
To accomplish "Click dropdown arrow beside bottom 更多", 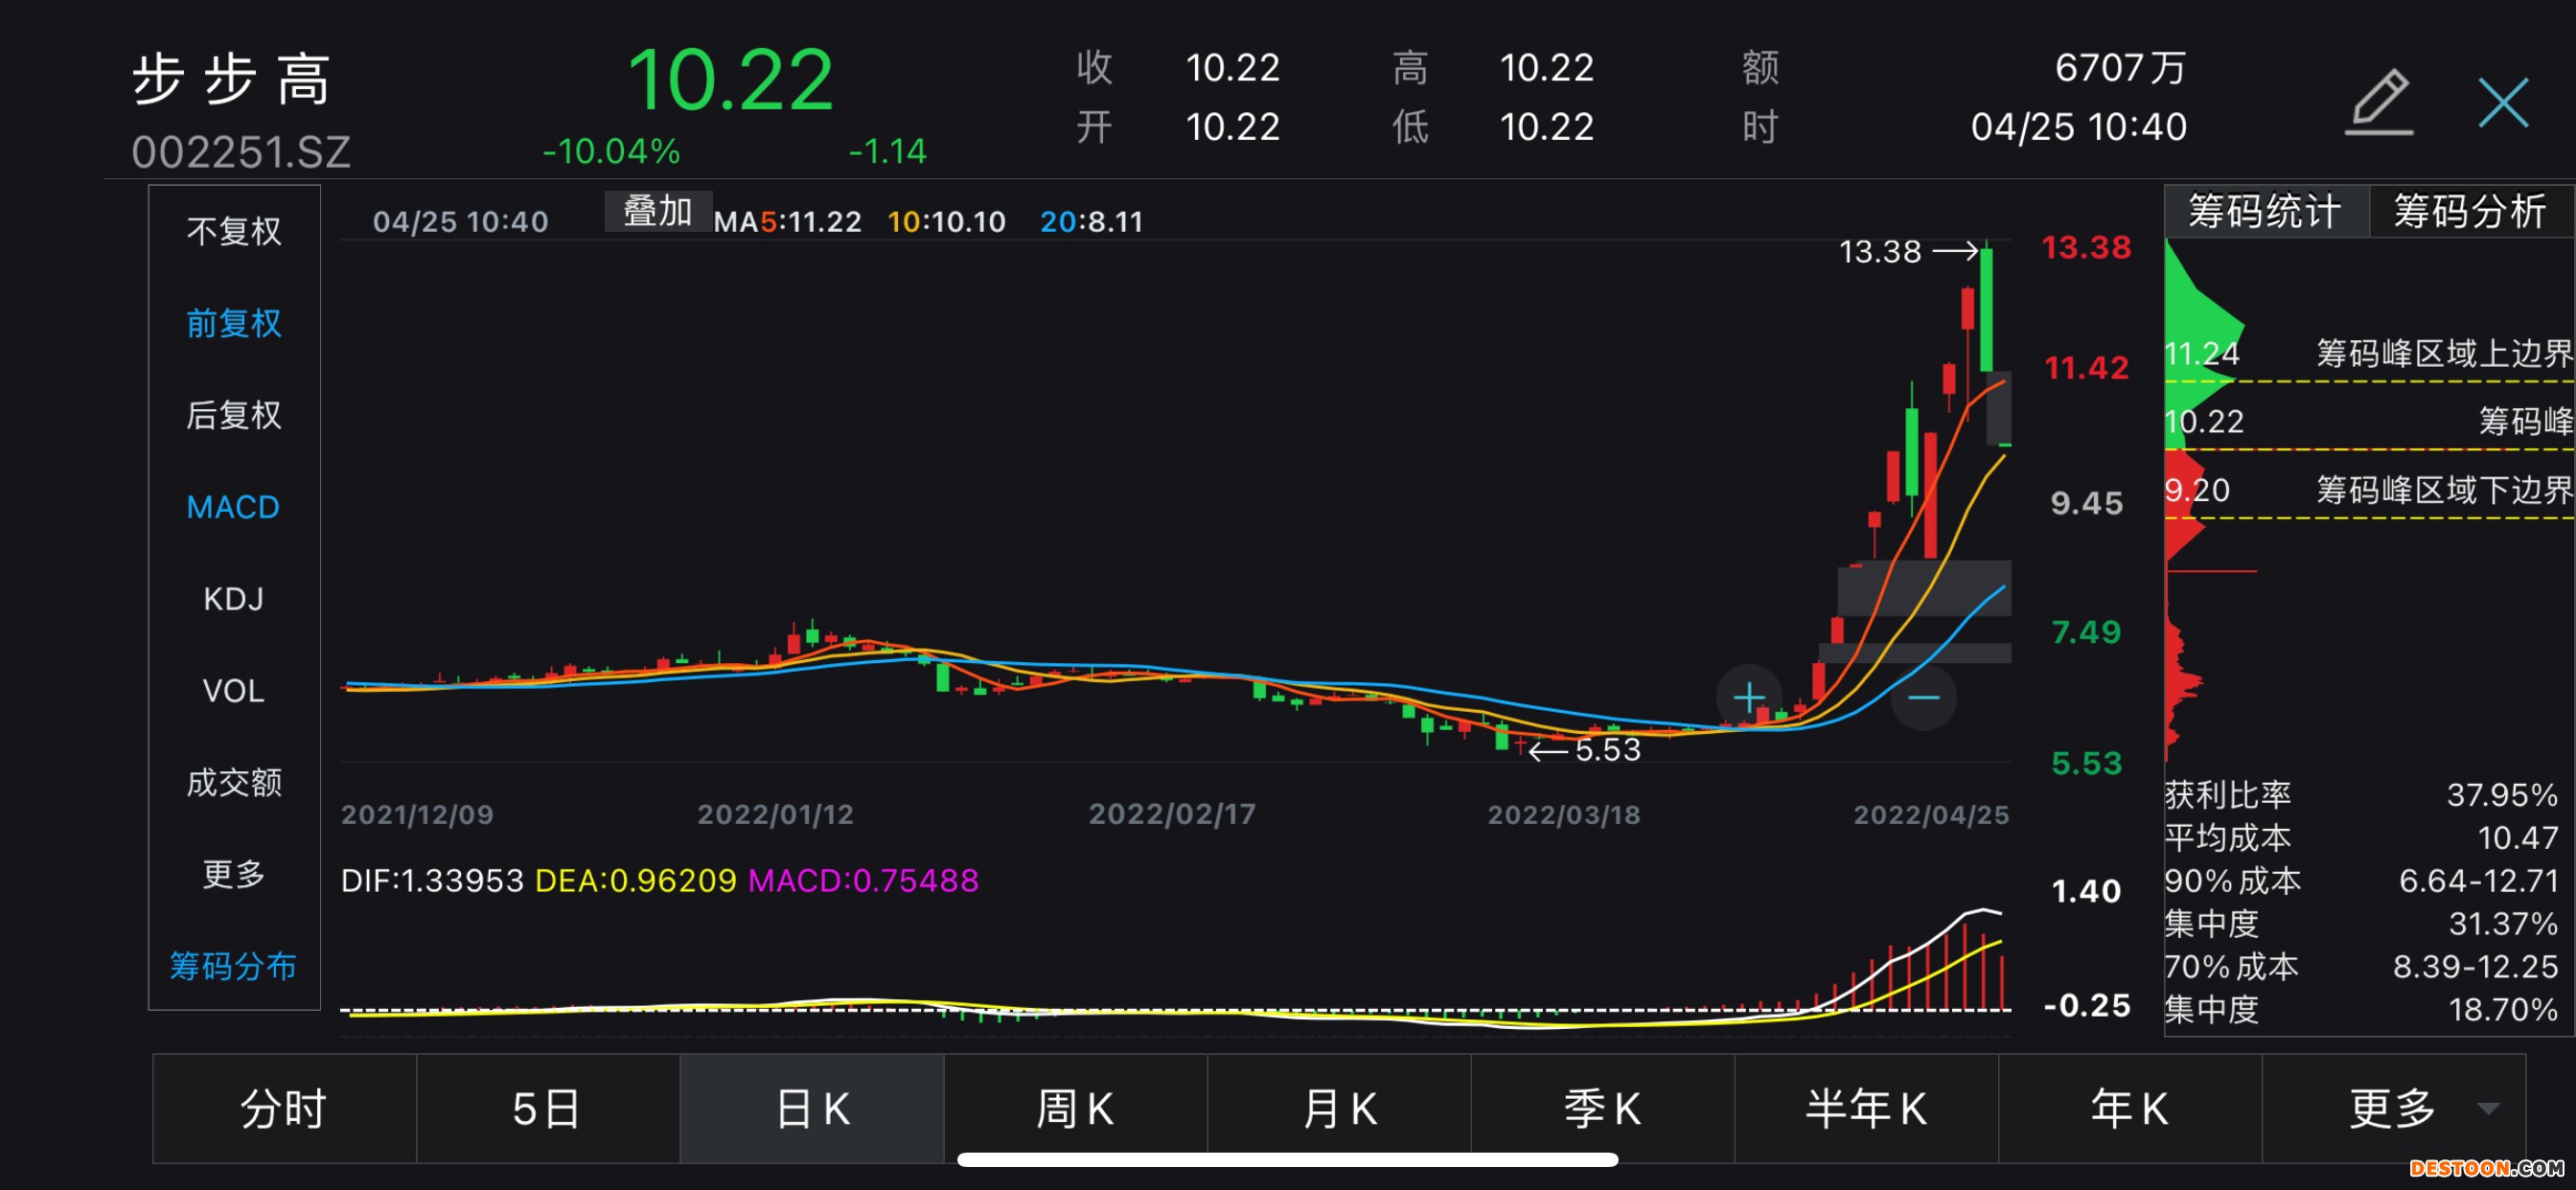I will 2488,1108.
